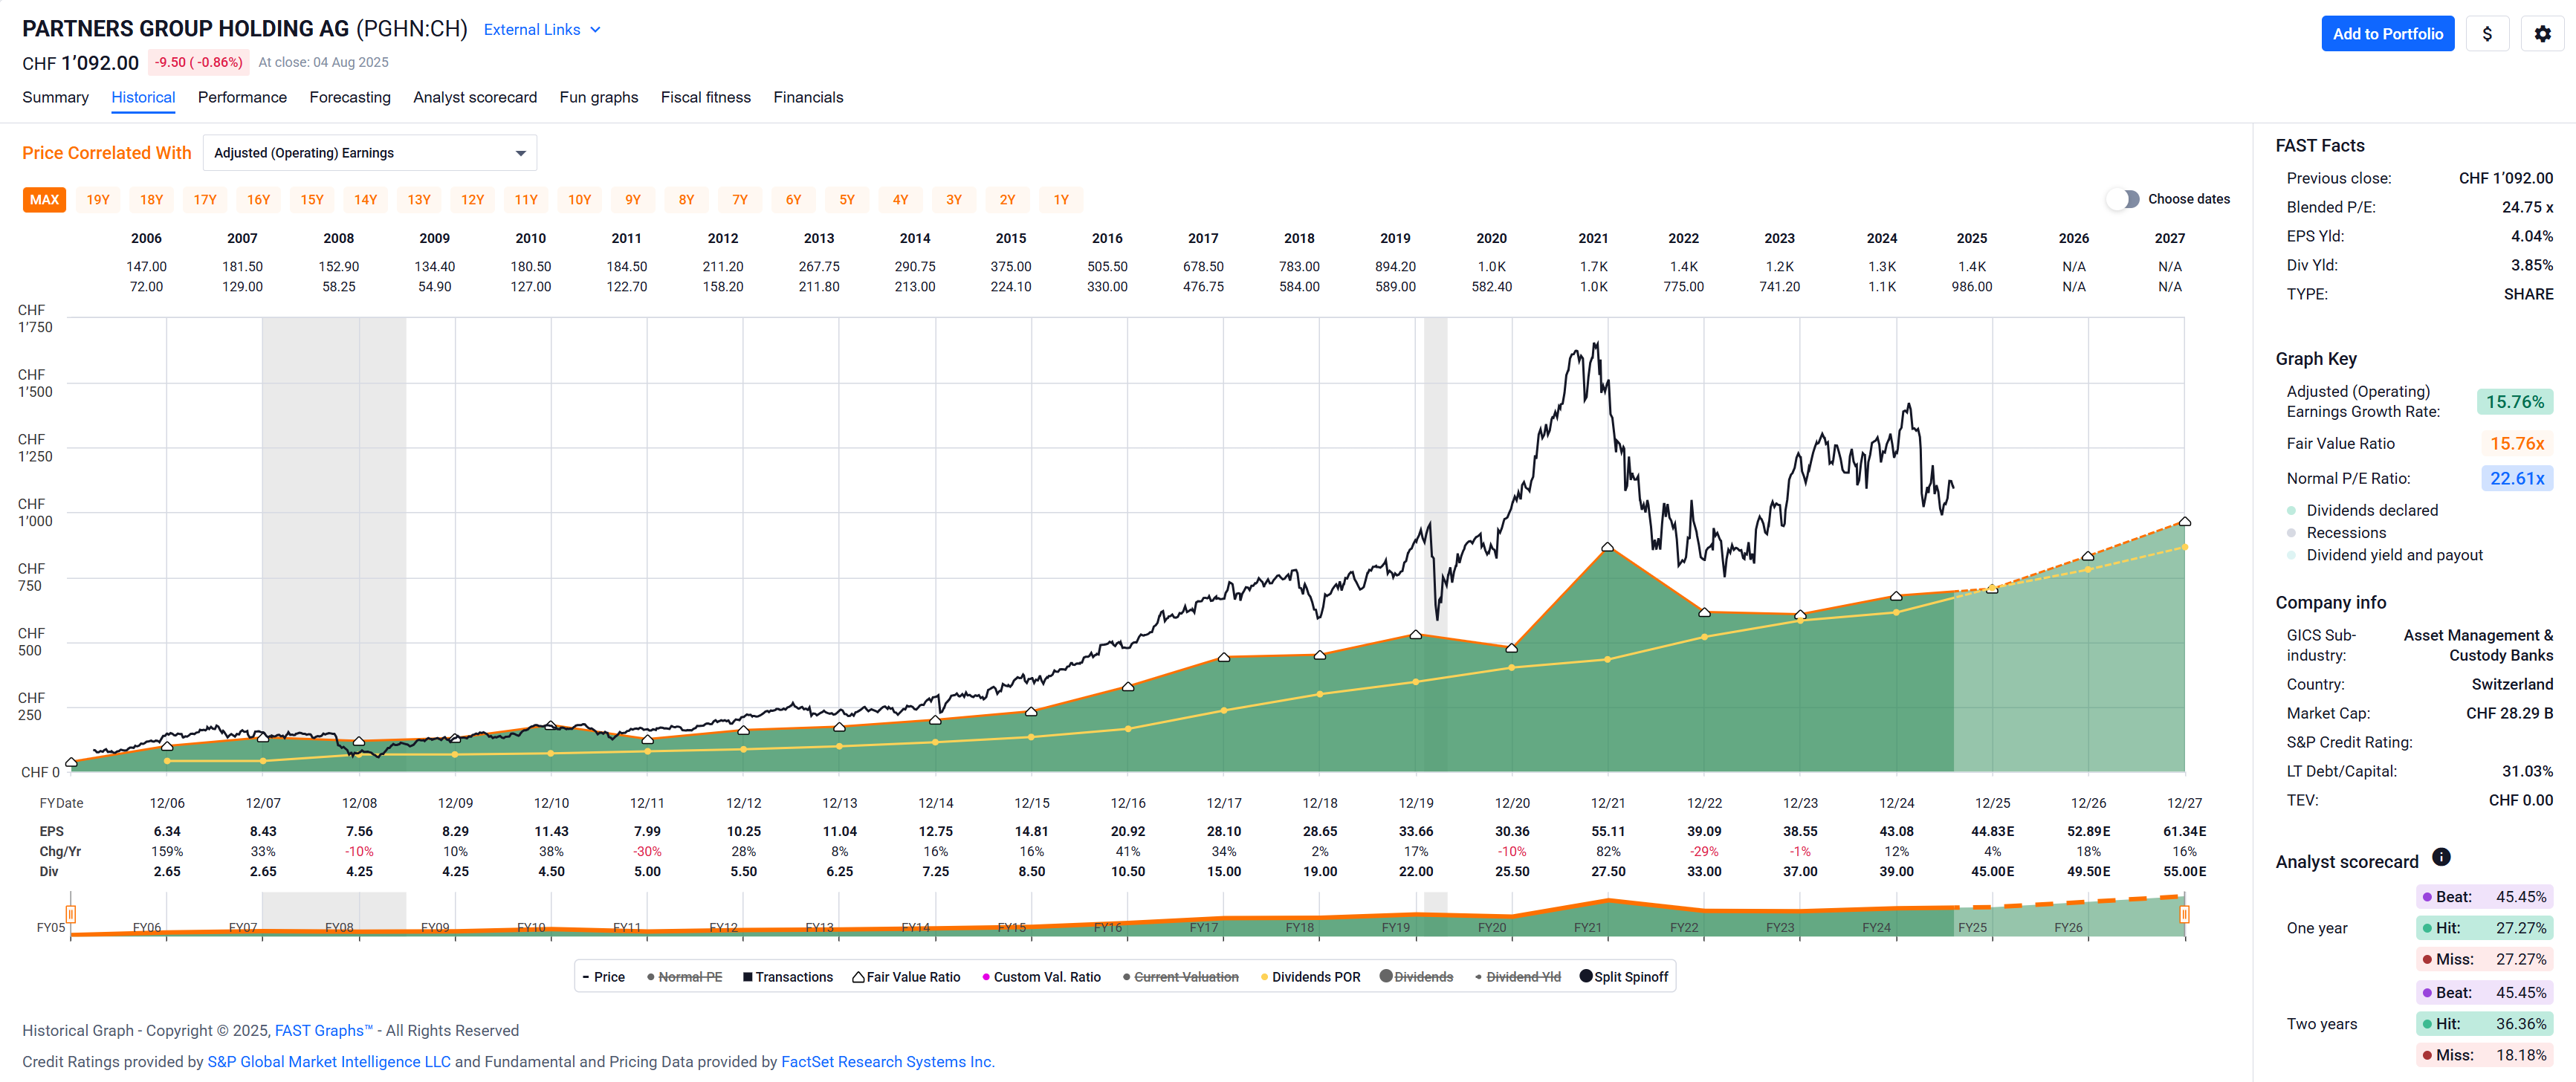
Task: Open the Forecasting tab
Action: pyautogui.click(x=350, y=97)
